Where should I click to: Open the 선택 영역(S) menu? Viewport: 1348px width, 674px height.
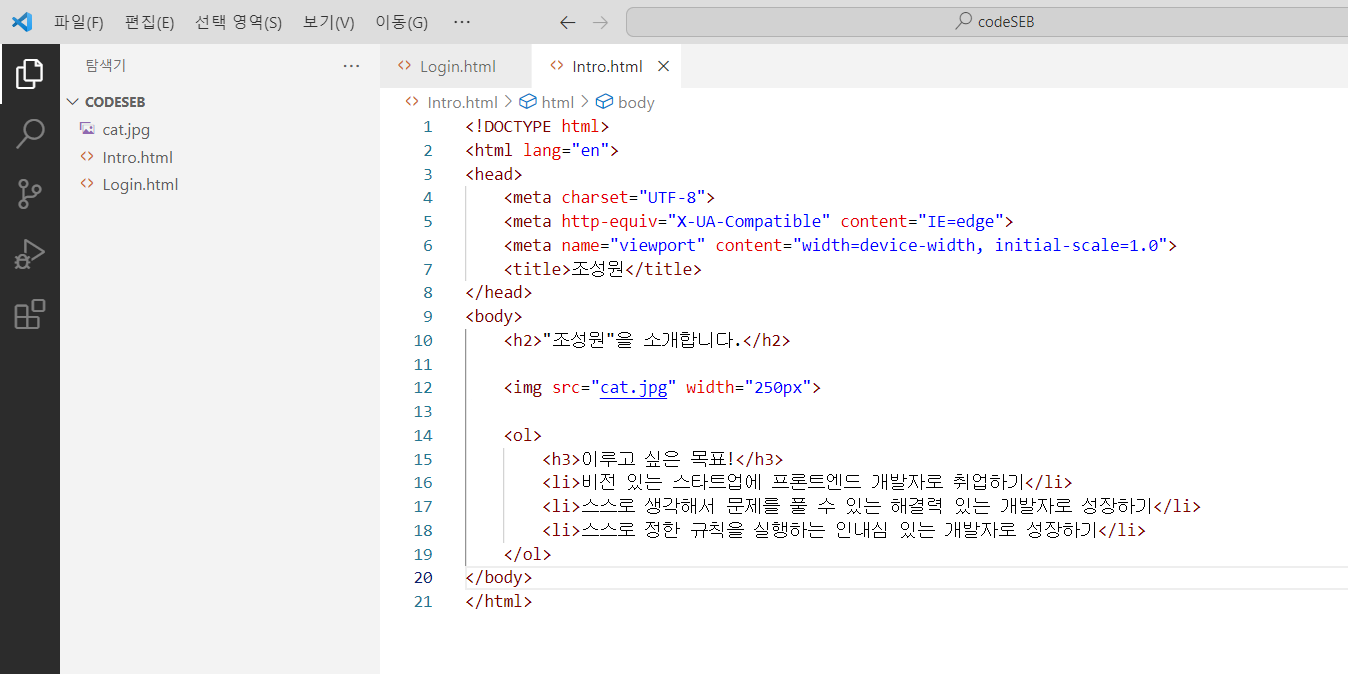point(238,22)
